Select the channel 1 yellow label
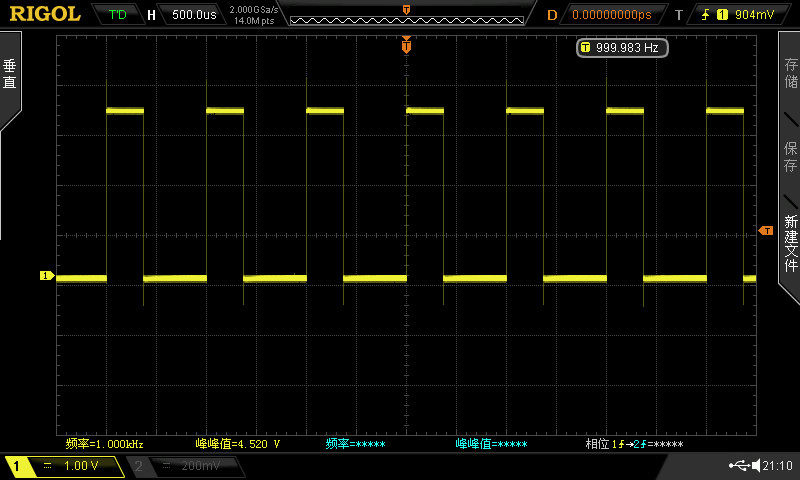 [x=16, y=466]
